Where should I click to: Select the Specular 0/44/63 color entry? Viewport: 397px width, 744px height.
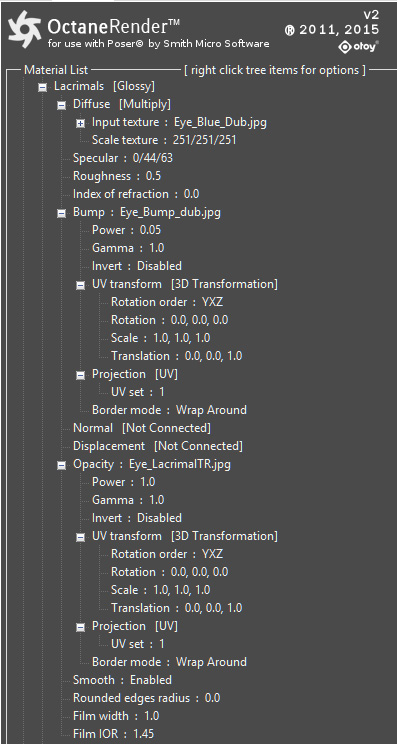tap(123, 158)
